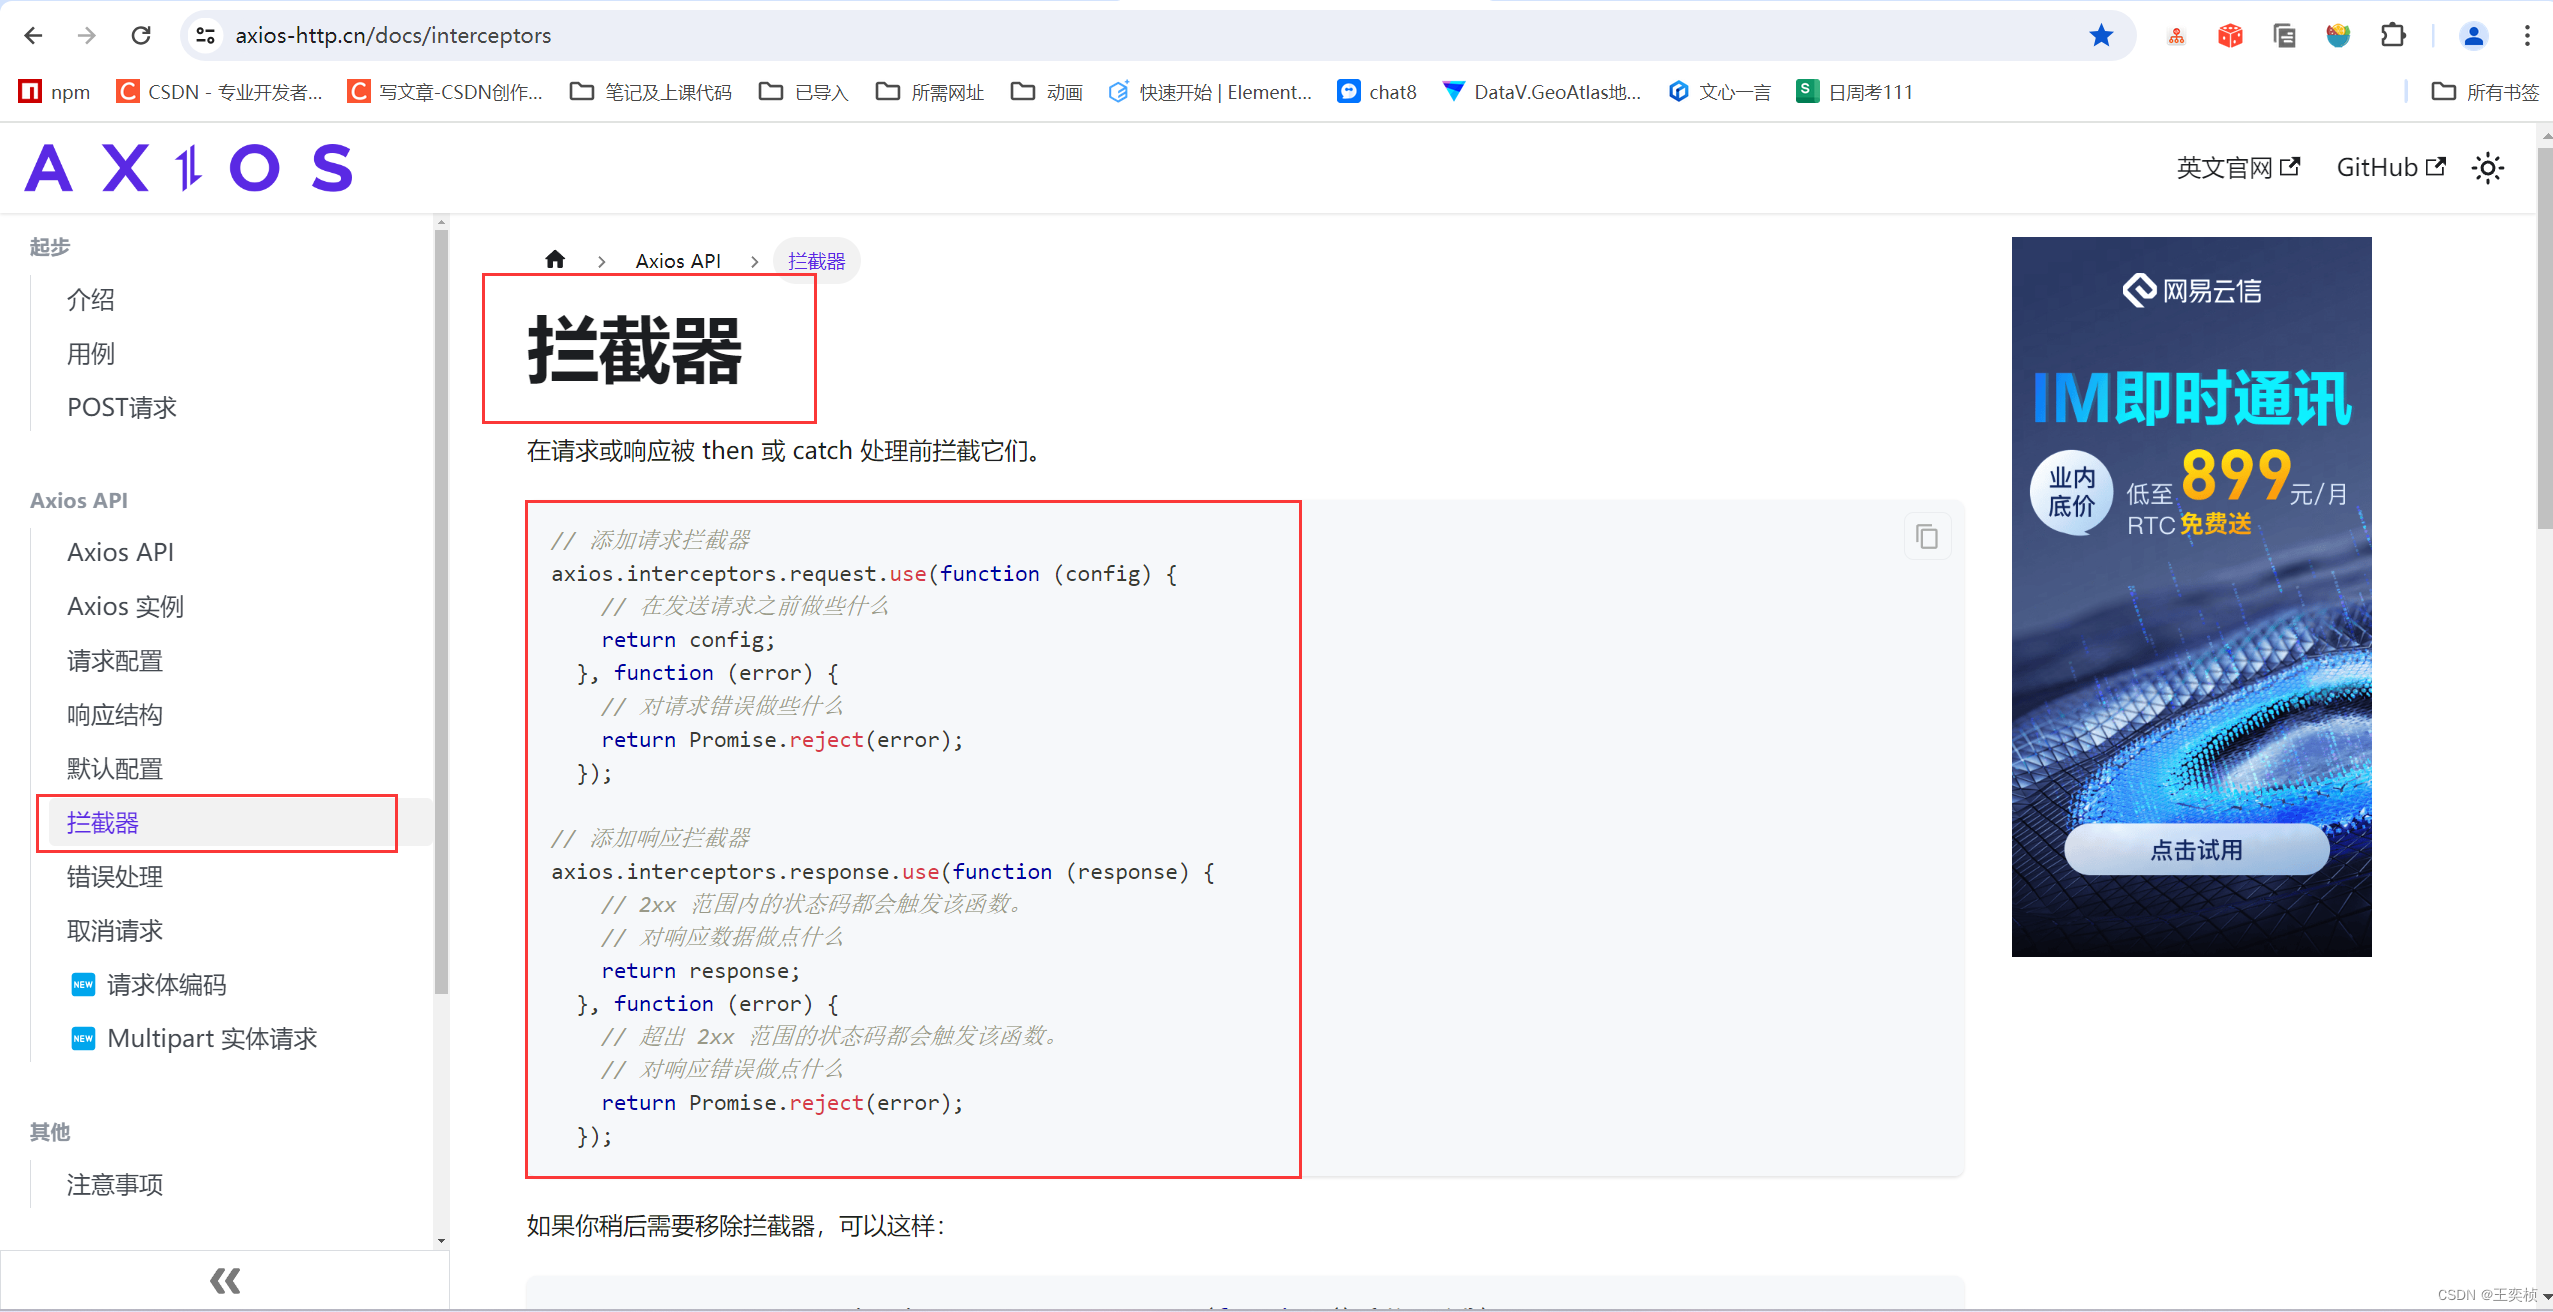
Task: Click the back navigation arrow
Action: 33,35
